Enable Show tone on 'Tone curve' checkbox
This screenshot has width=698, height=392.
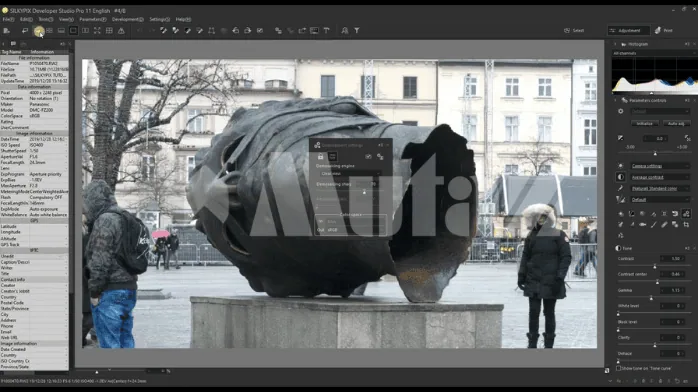[x=618, y=368]
